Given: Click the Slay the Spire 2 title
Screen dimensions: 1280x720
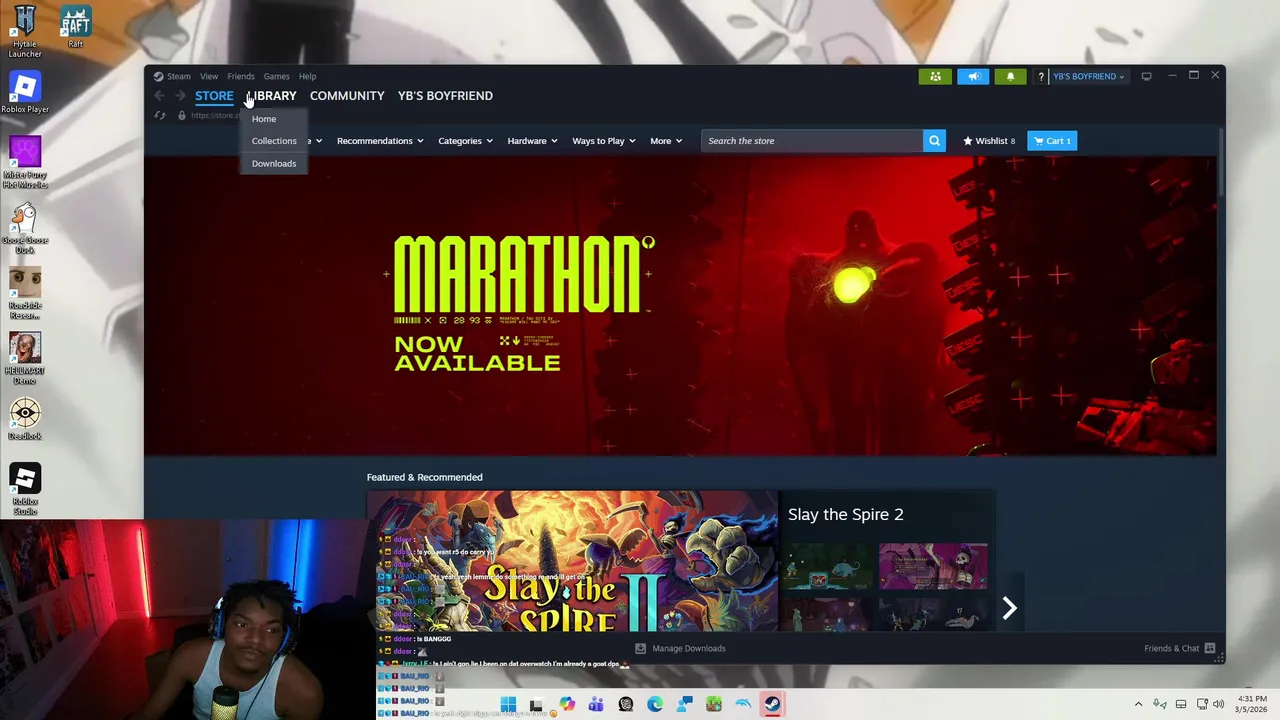Looking at the screenshot, I should (845, 514).
